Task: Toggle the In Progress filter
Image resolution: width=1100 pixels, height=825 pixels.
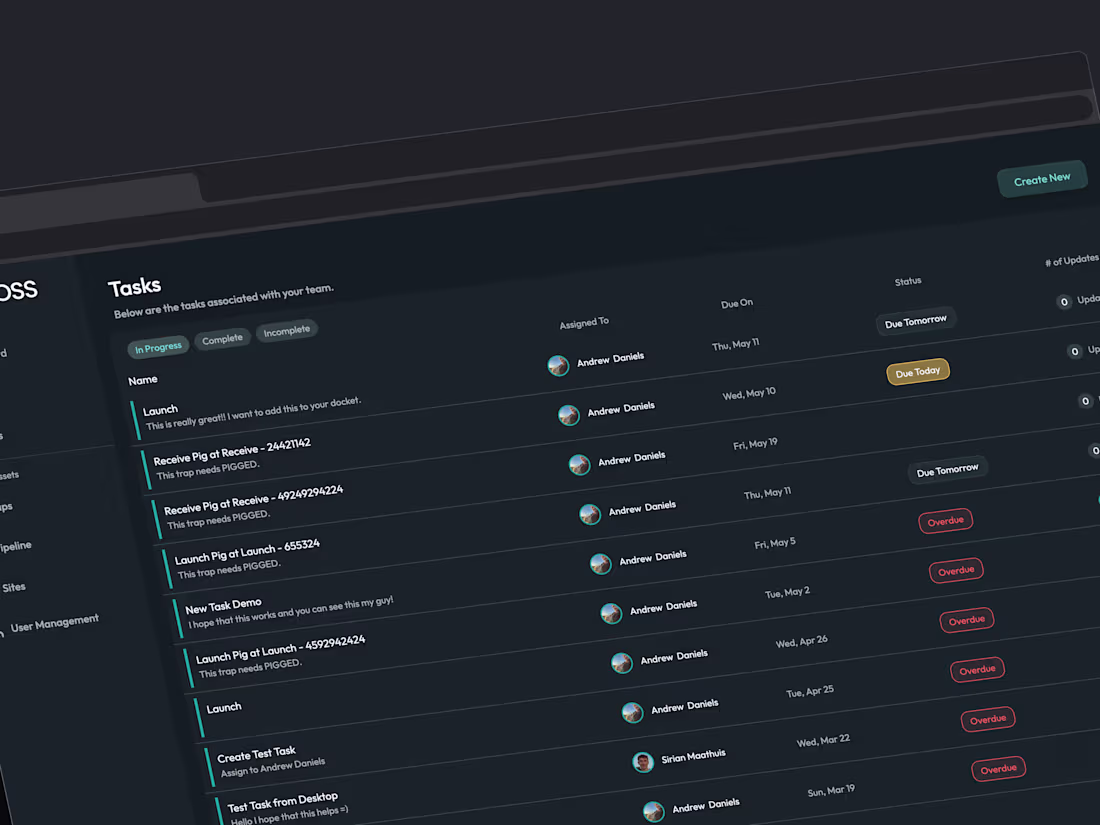Action: pyautogui.click(x=158, y=347)
